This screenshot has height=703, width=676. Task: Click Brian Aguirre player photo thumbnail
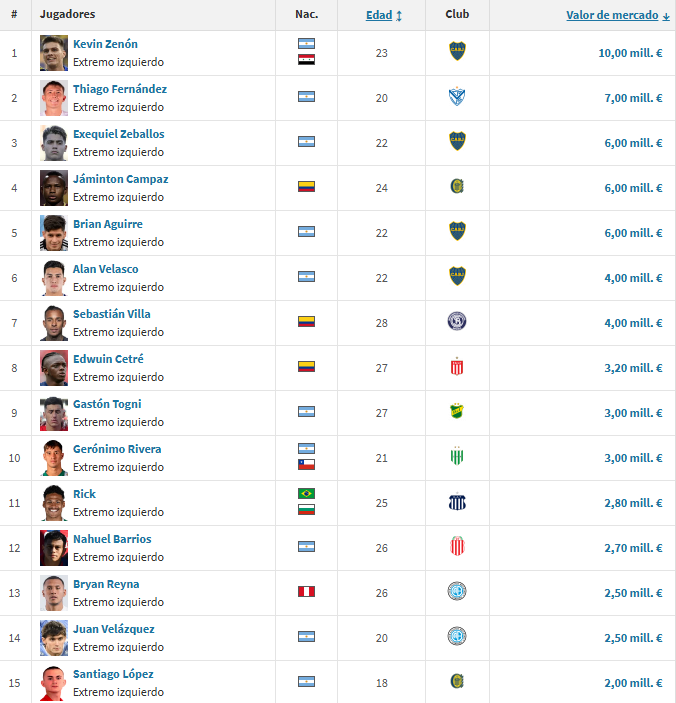54,233
